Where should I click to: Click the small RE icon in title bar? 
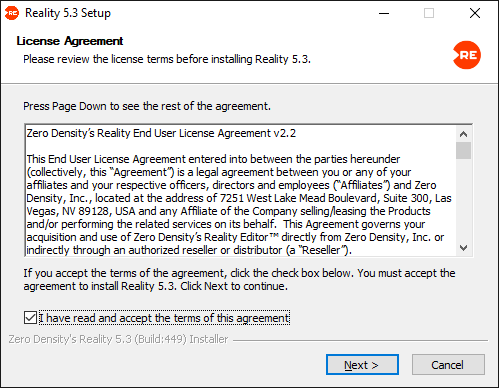[12, 13]
